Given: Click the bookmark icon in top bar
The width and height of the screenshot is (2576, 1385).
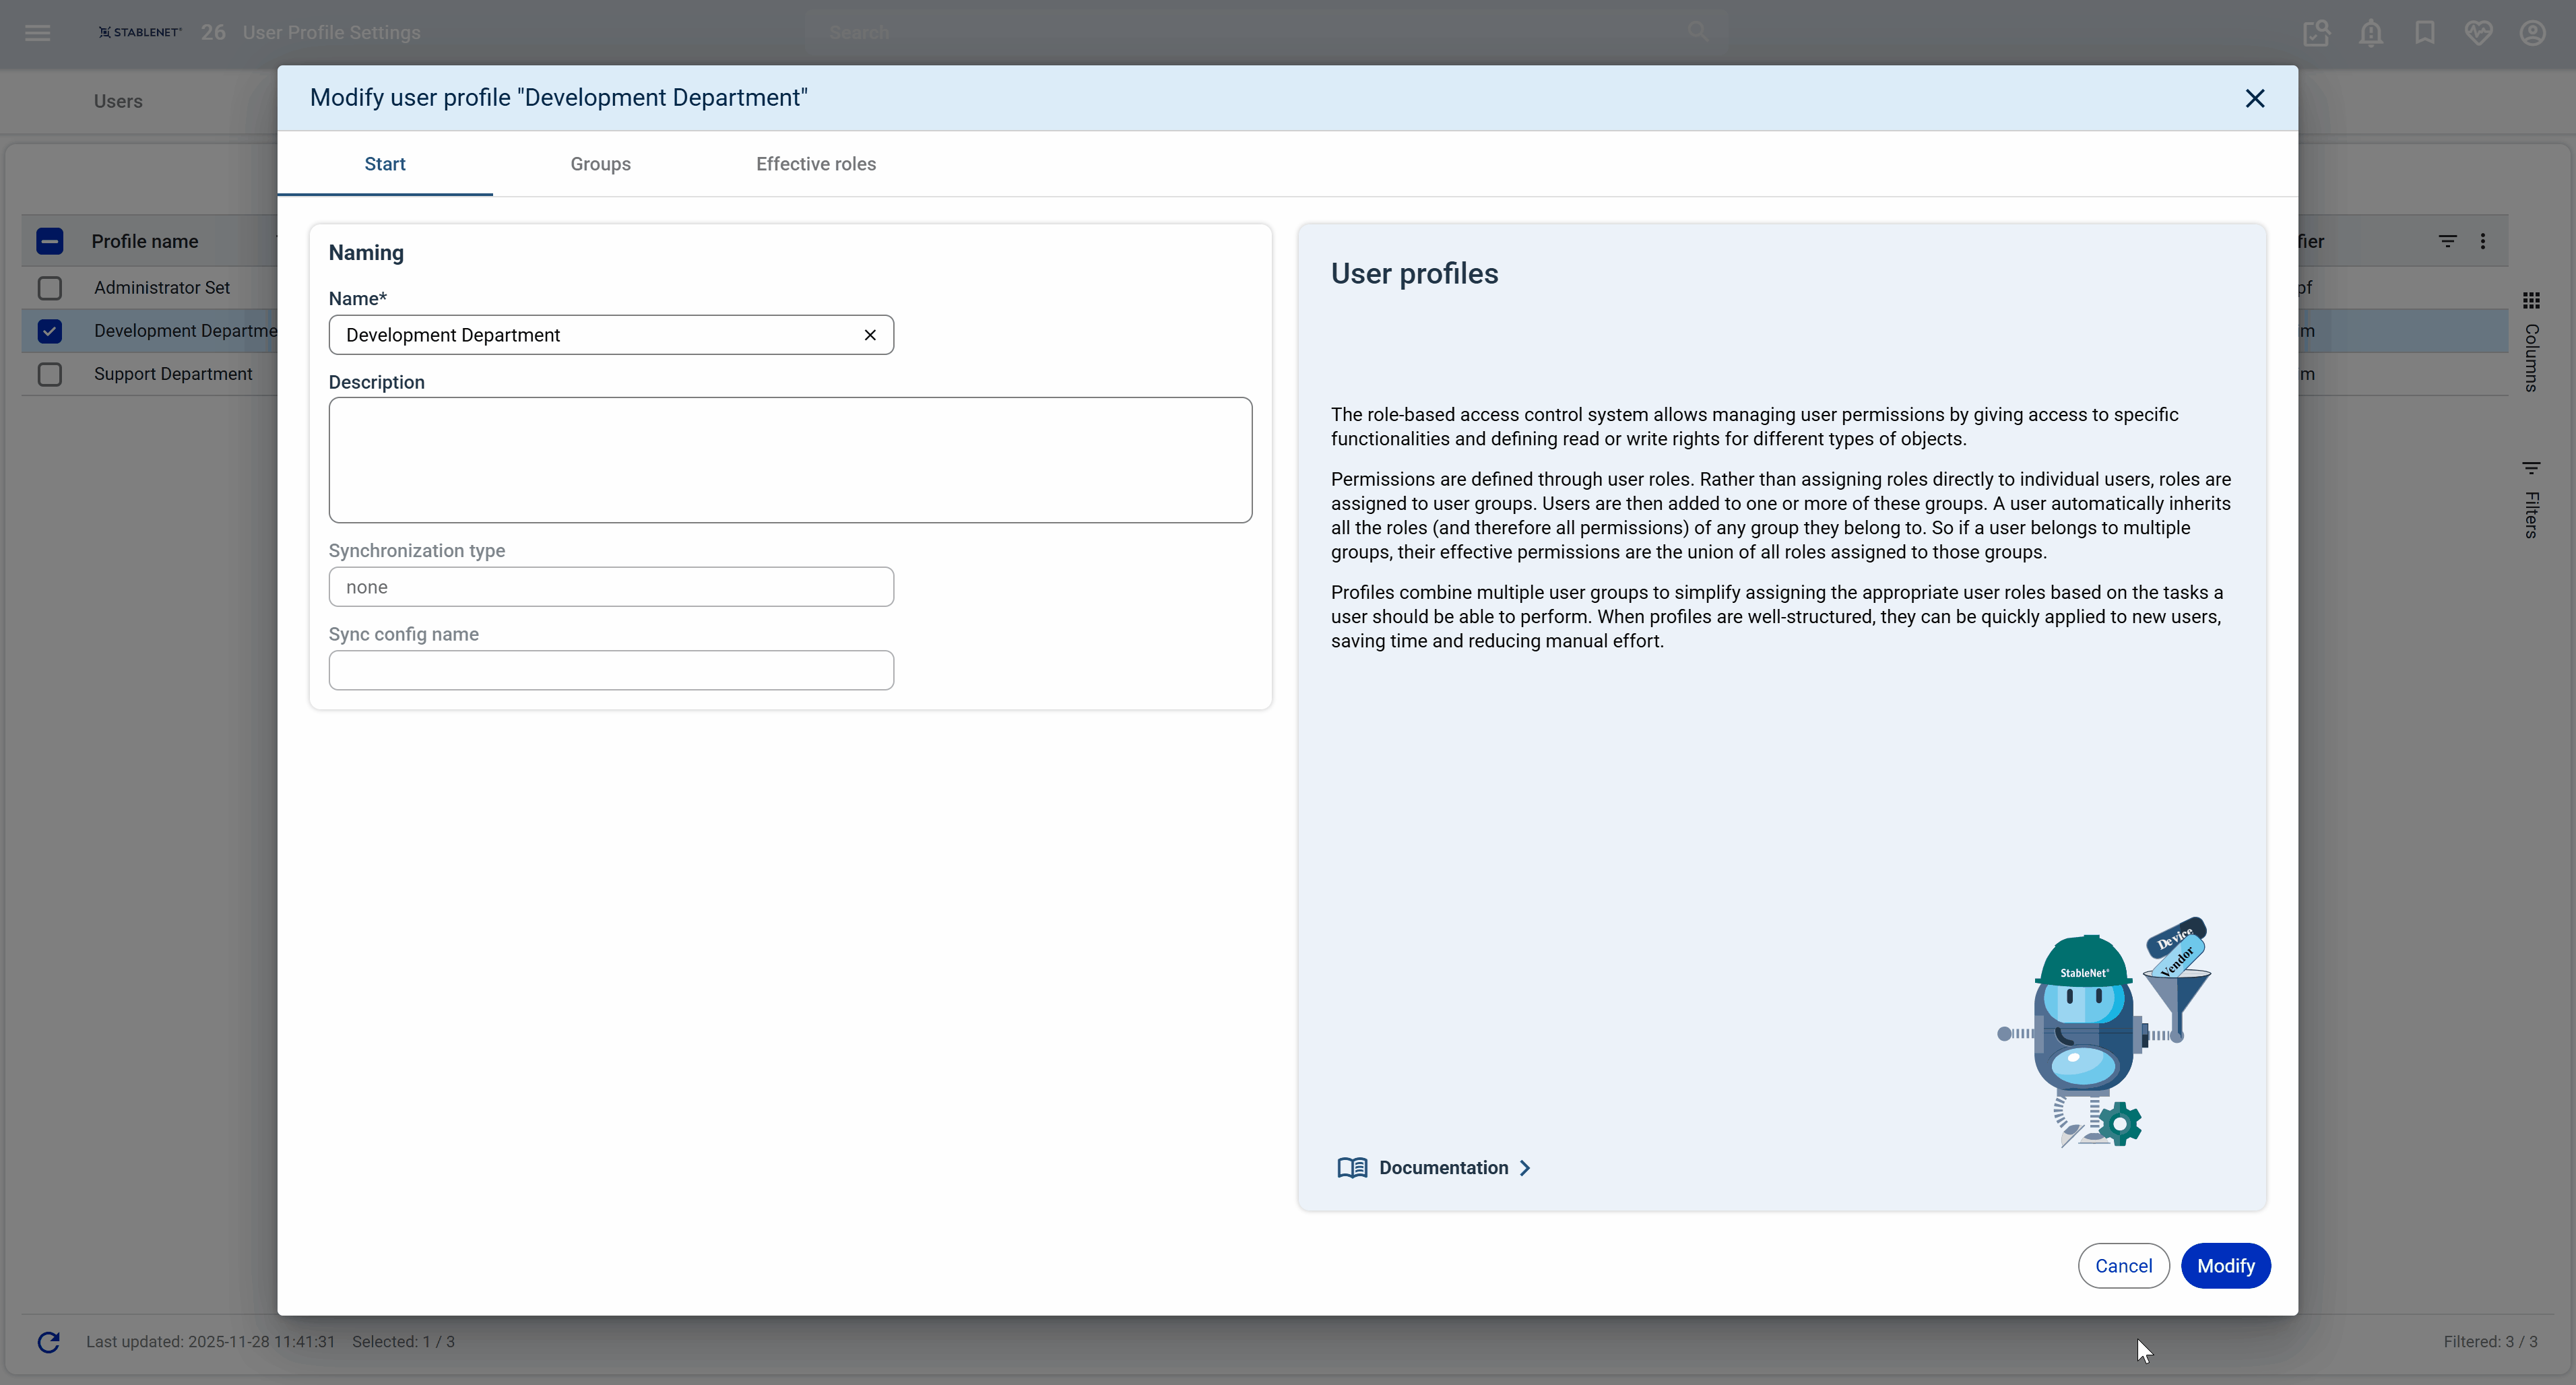Looking at the screenshot, I should click(x=2424, y=33).
